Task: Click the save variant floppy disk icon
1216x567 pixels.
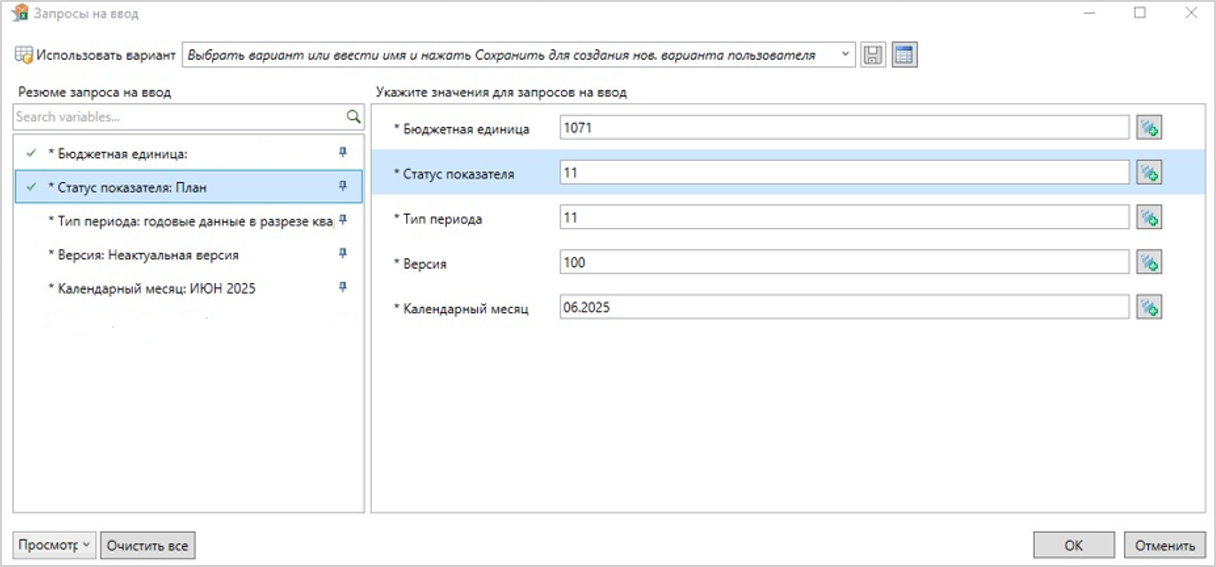Action: pos(873,56)
